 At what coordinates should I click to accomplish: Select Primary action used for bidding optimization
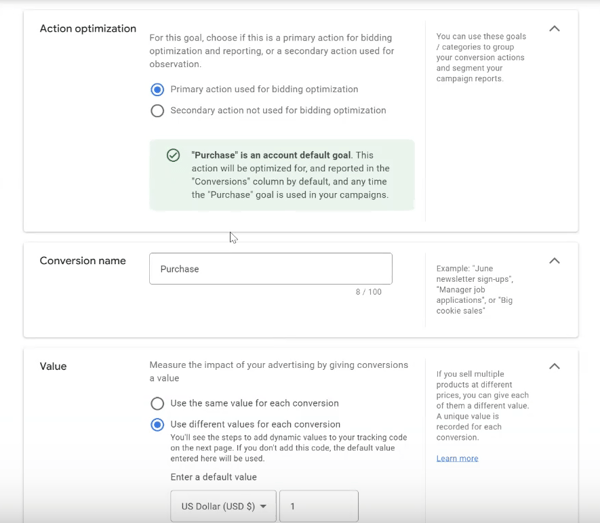157,89
